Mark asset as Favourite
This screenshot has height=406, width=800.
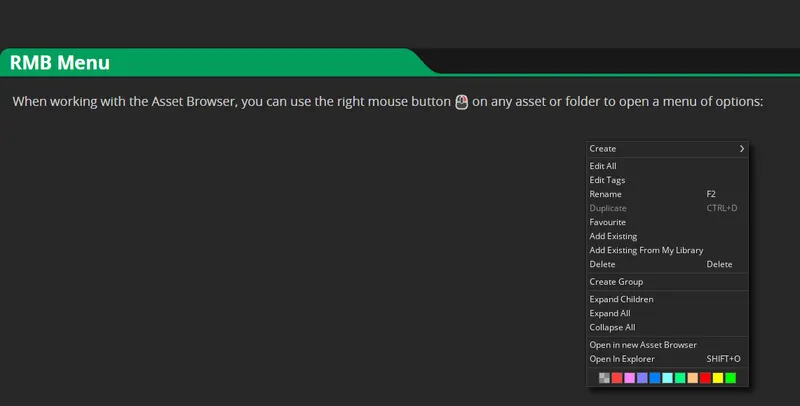coord(607,222)
